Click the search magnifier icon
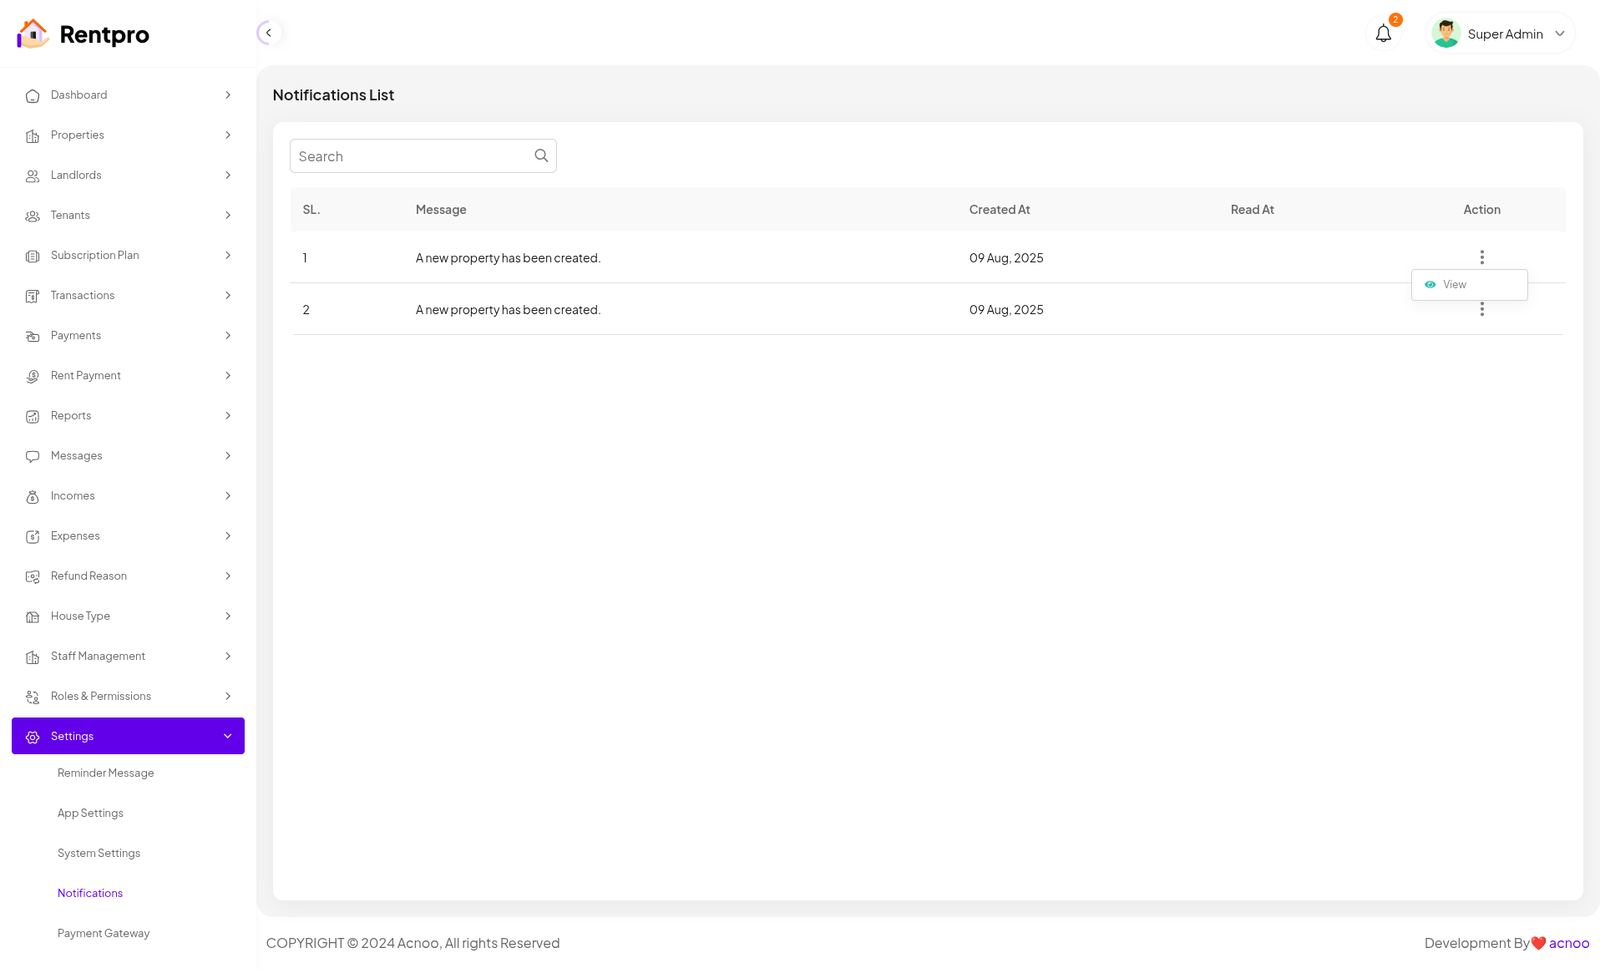The width and height of the screenshot is (1600, 969). coord(541,156)
